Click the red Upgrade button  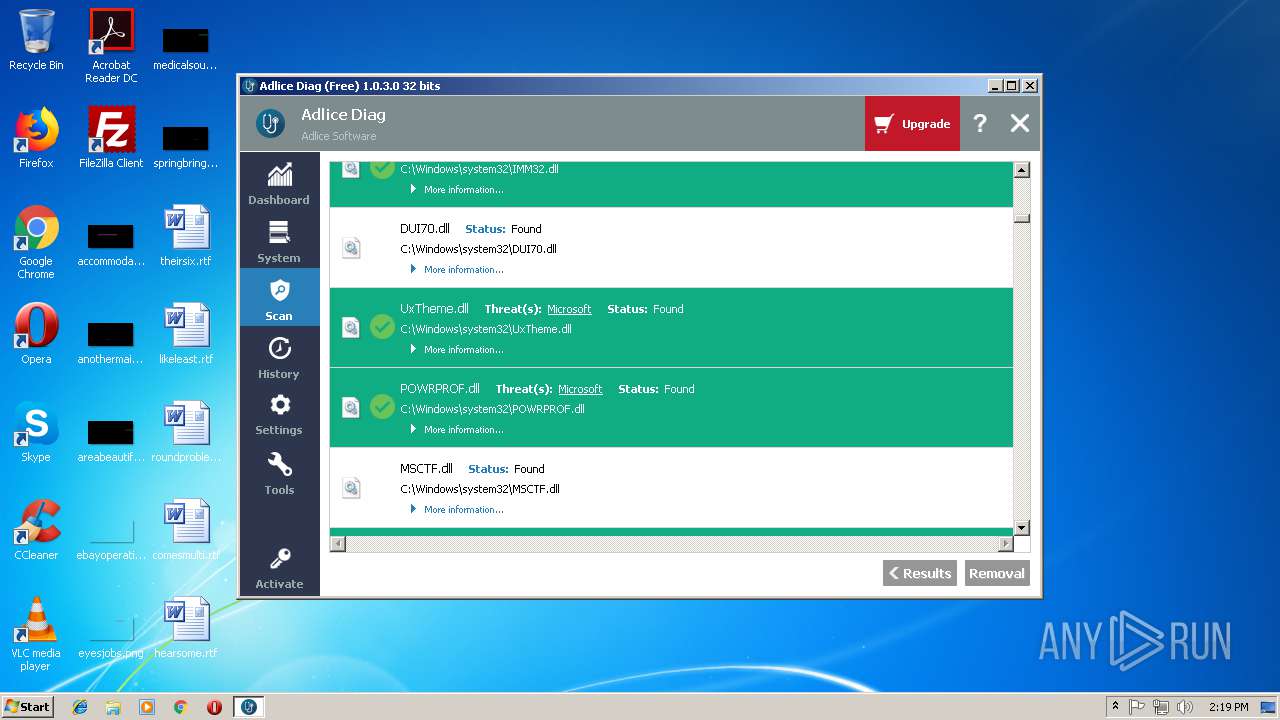pyautogui.click(x=912, y=123)
